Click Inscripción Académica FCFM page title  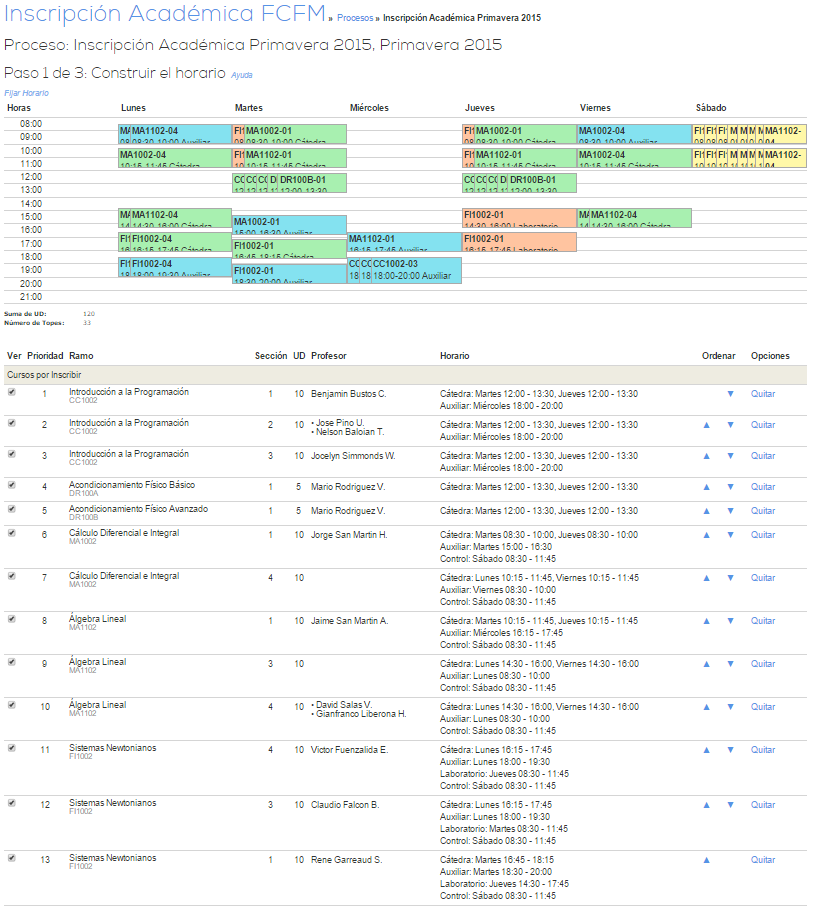pyautogui.click(x=164, y=14)
